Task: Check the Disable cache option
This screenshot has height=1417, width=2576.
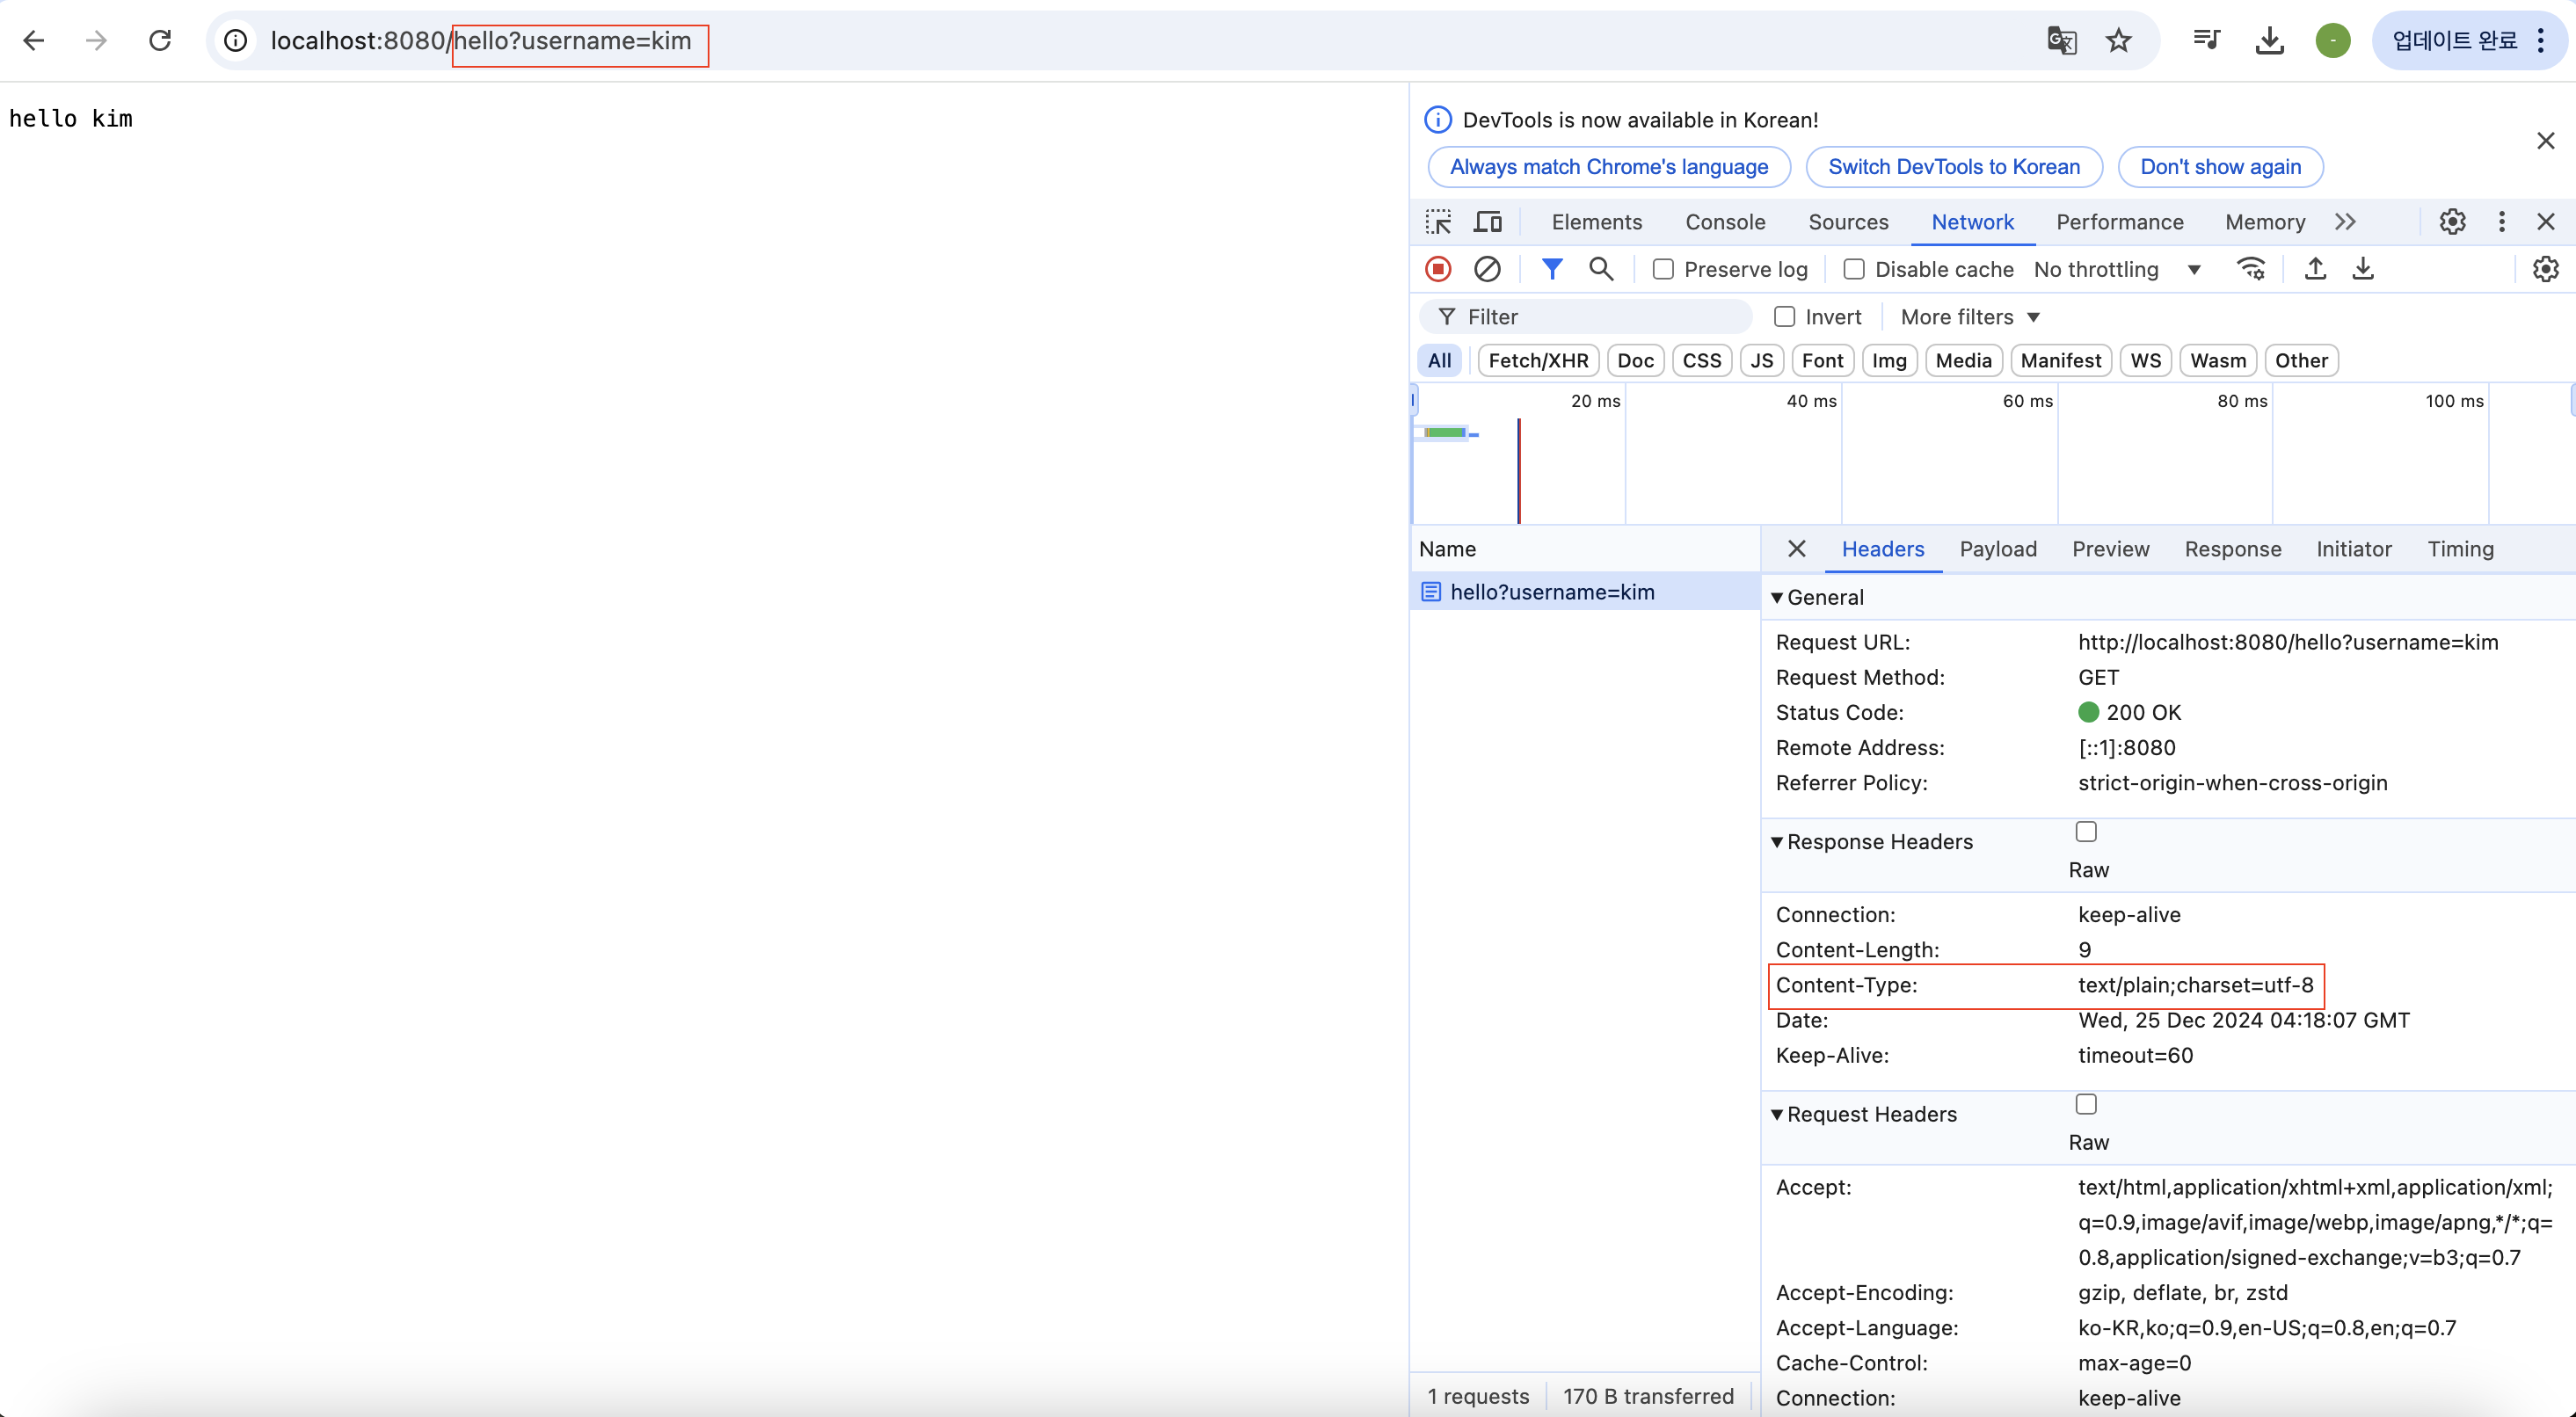Action: 1854,269
